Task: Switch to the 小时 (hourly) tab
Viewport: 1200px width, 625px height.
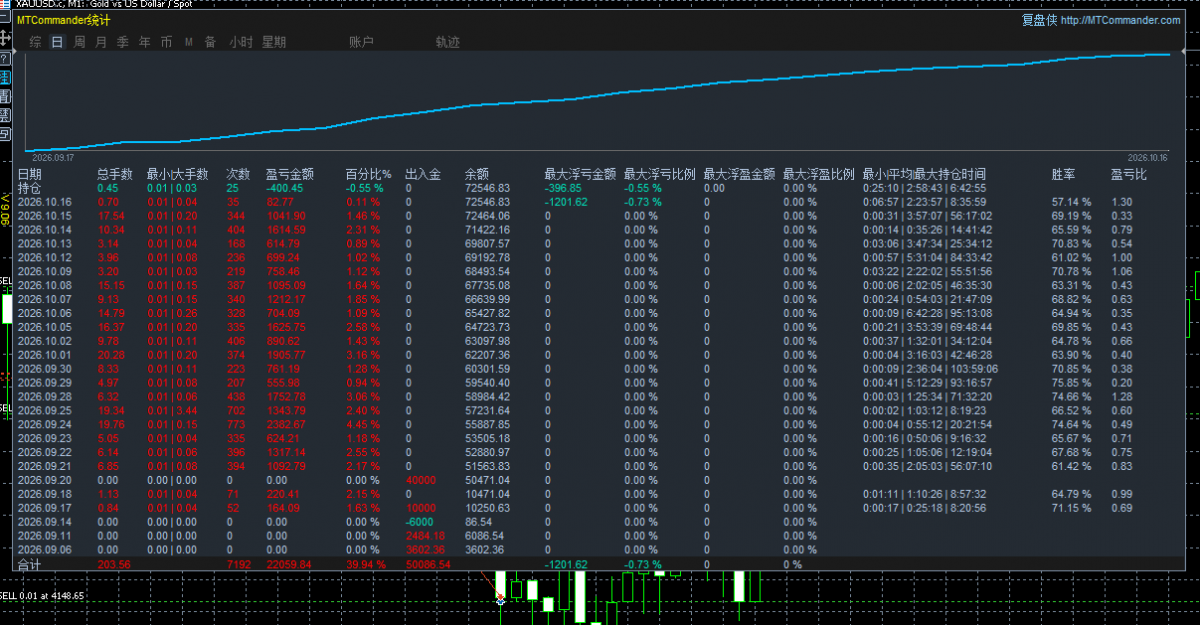Action: [x=240, y=42]
